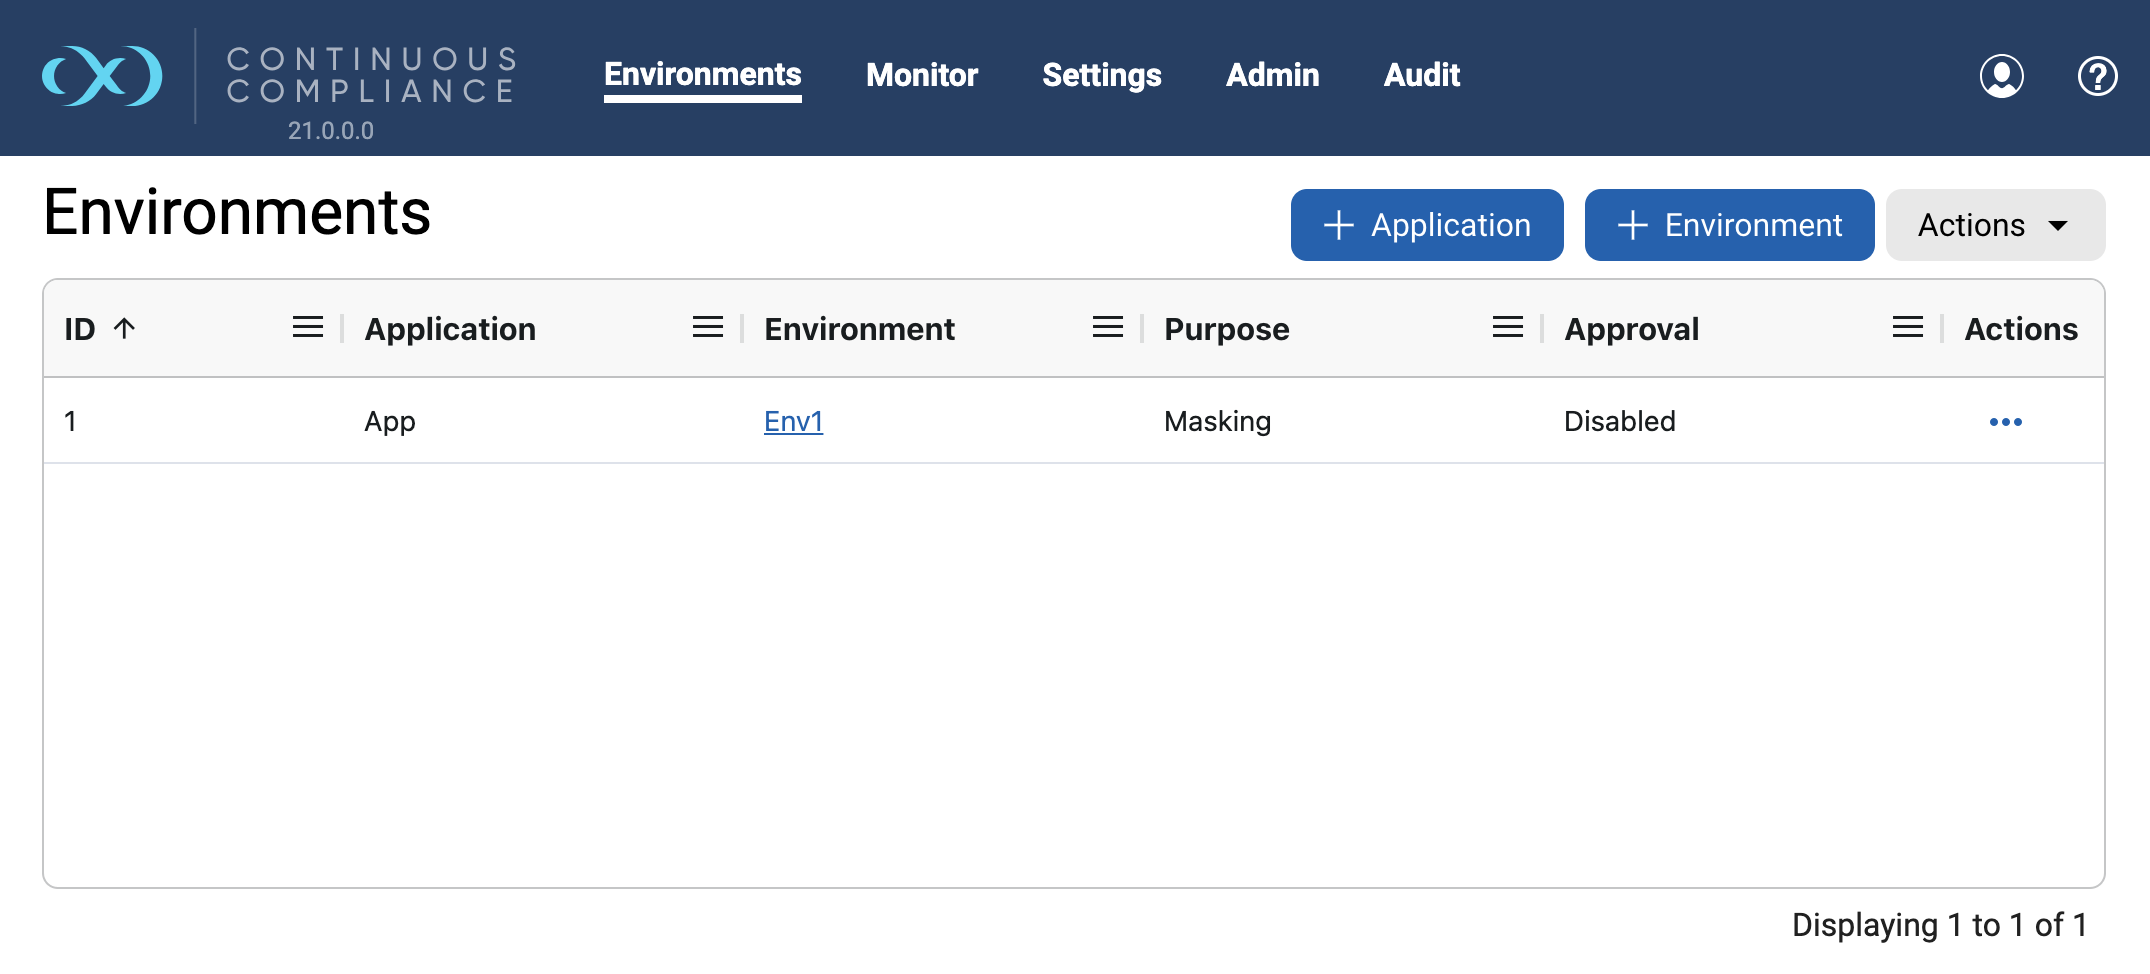Switch to the Monitor tab
Screen dimensions: 2150x974
click(x=922, y=75)
